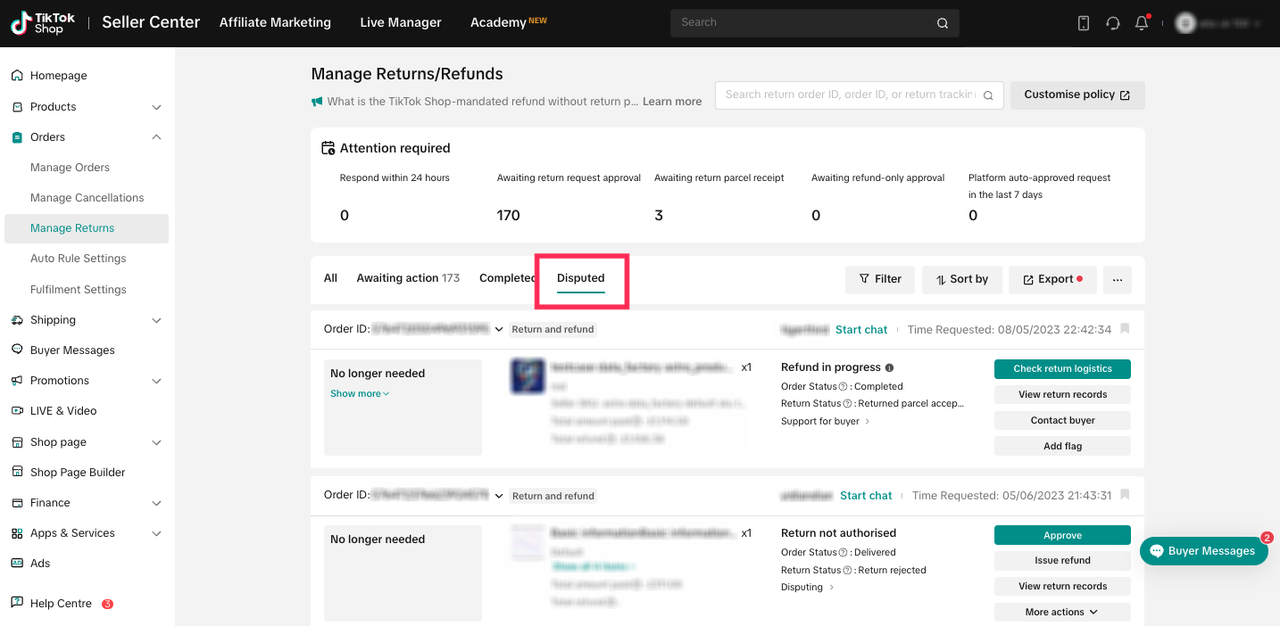Click Check return logistics button
The height and width of the screenshot is (626, 1280).
[1062, 369]
